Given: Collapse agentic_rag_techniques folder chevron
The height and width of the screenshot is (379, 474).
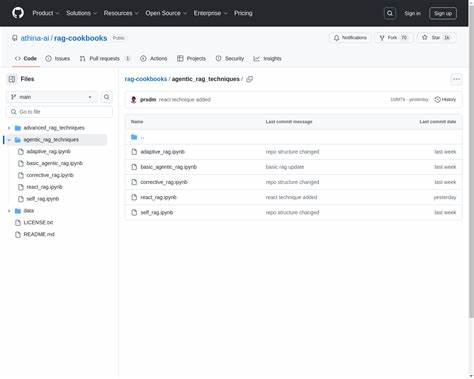Looking at the screenshot, I should pos(9,140).
